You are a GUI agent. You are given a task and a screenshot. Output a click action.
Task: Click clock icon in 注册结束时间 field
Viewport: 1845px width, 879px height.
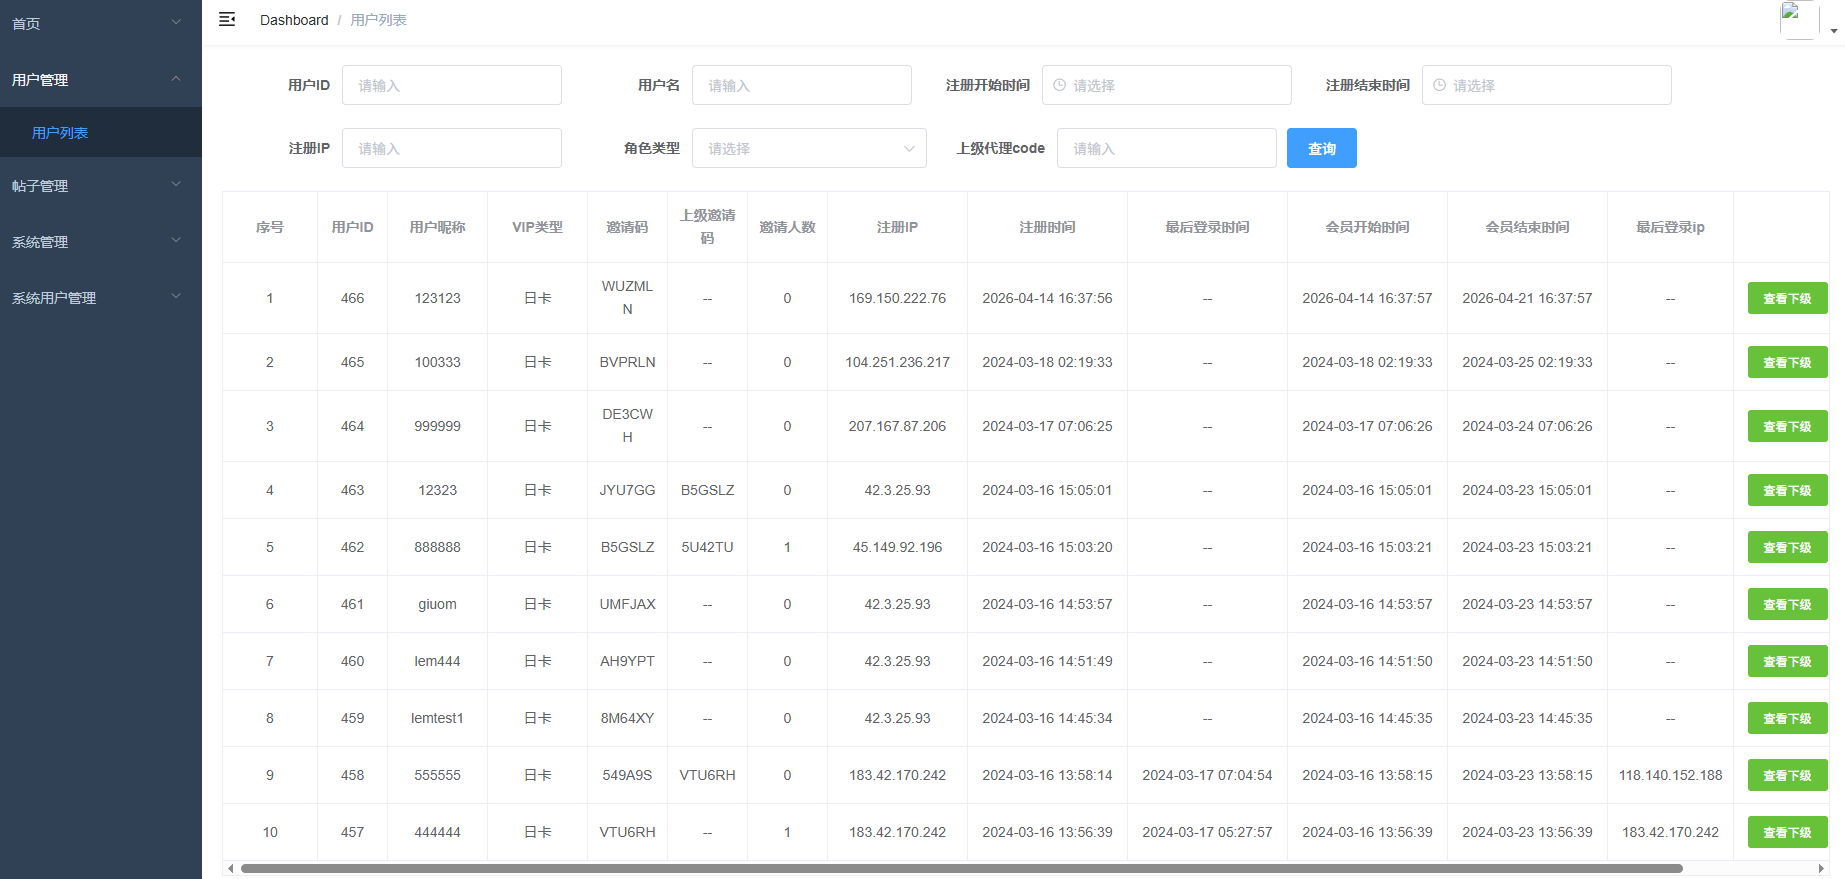click(1439, 86)
